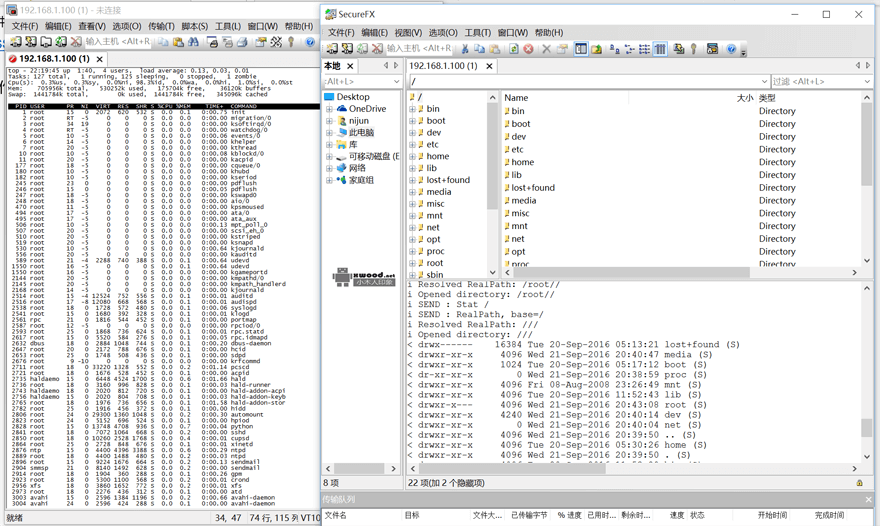The width and height of the screenshot is (880, 526).
Task: Select the lost+found folder in file list
Action: pyautogui.click(x=533, y=187)
